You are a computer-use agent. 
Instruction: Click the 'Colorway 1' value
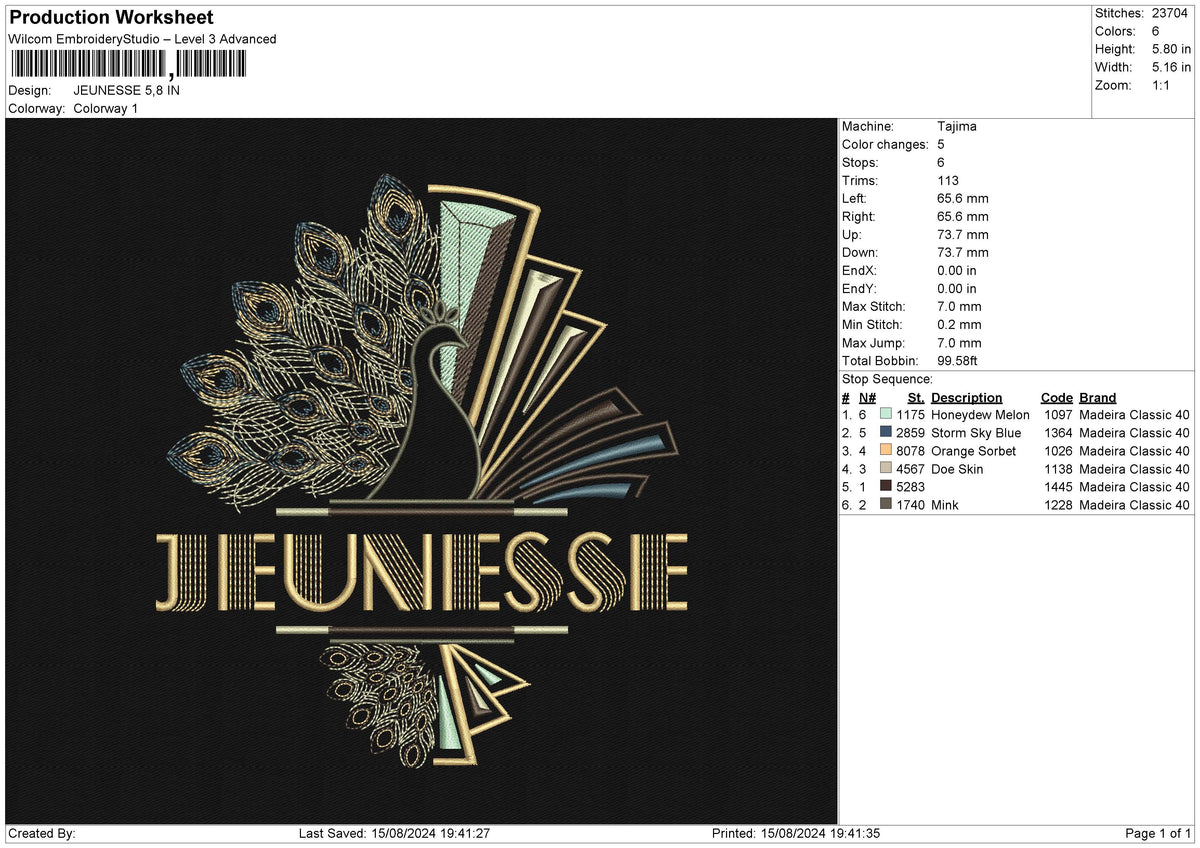106,108
